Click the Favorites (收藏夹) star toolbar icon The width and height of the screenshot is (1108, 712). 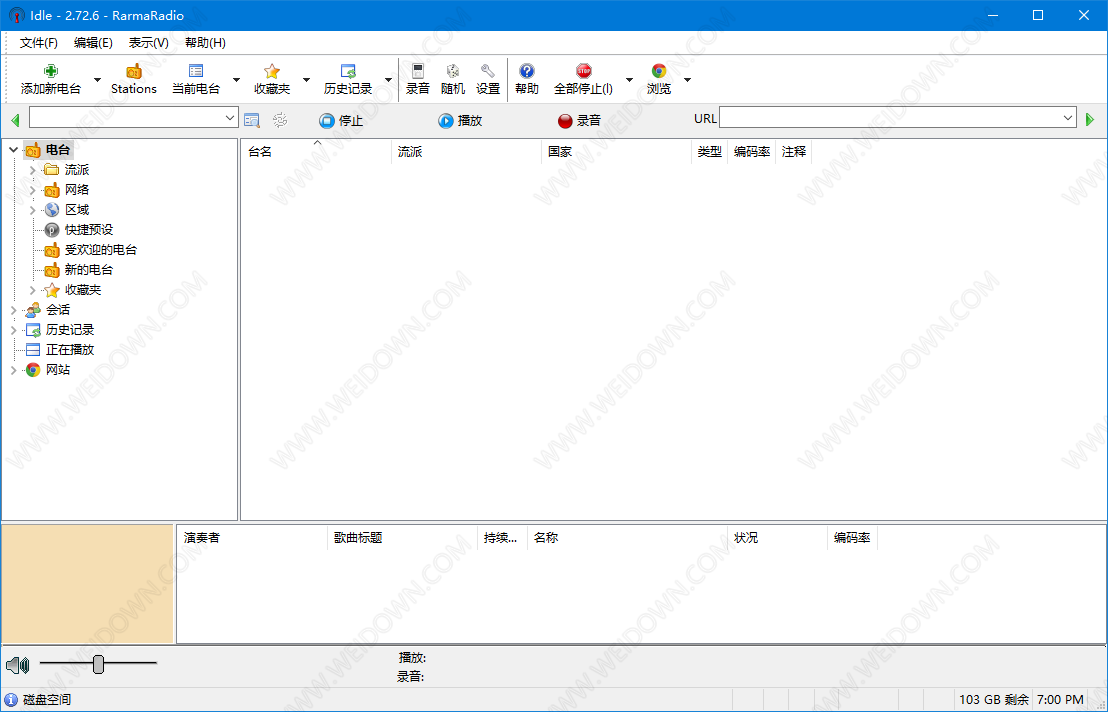271,71
